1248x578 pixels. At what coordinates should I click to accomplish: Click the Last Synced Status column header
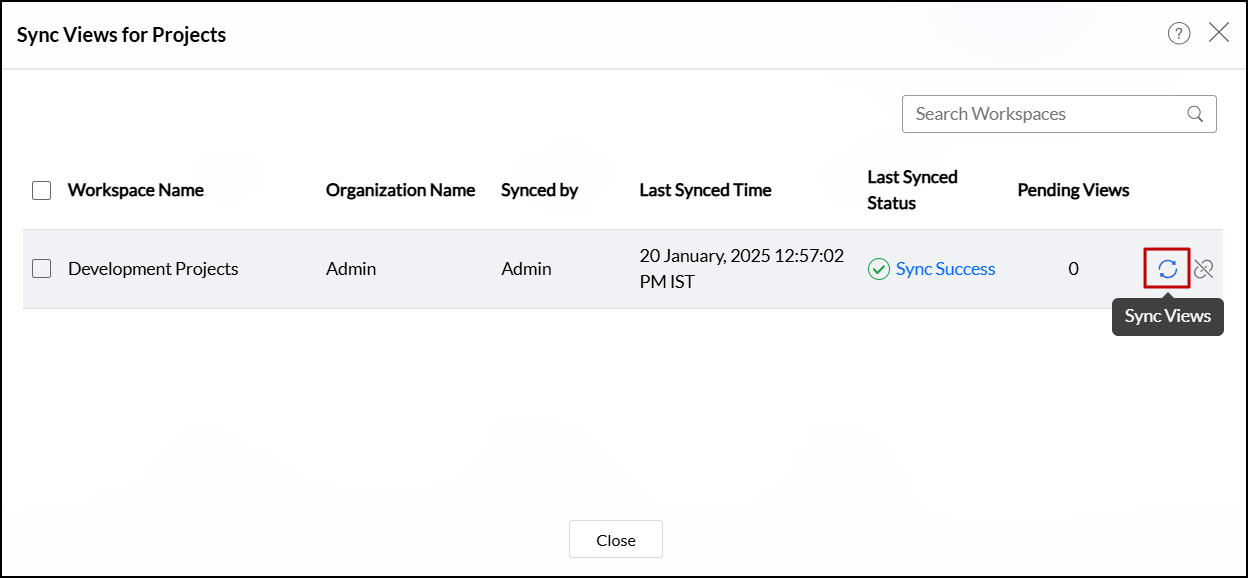[912, 190]
